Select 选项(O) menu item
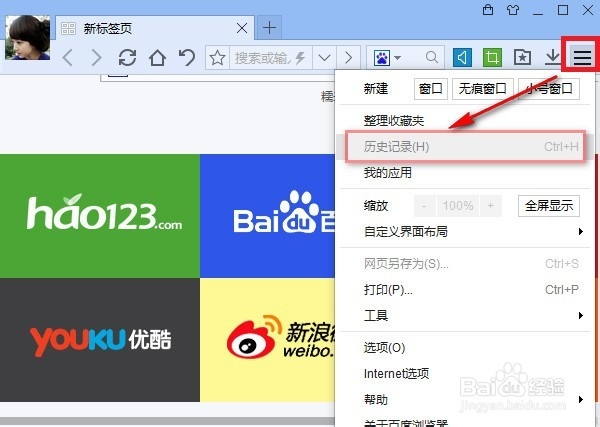 pyautogui.click(x=465, y=347)
